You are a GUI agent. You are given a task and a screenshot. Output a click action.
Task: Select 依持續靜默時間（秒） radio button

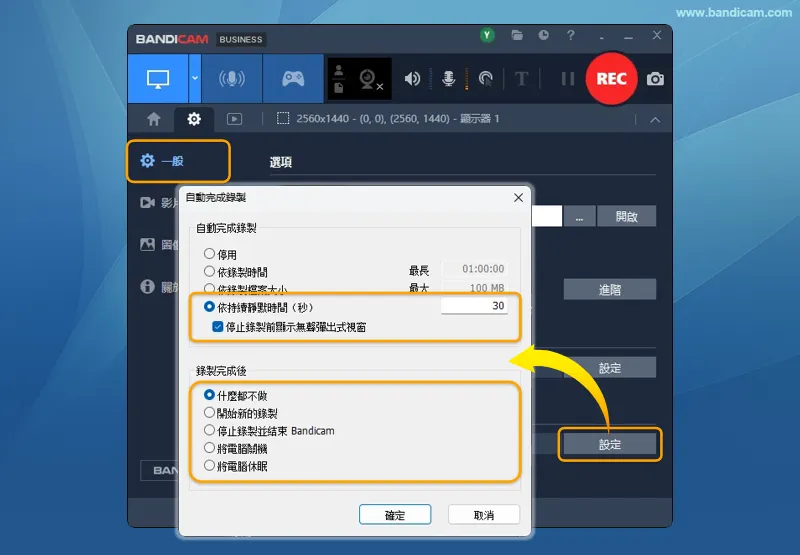(x=209, y=307)
